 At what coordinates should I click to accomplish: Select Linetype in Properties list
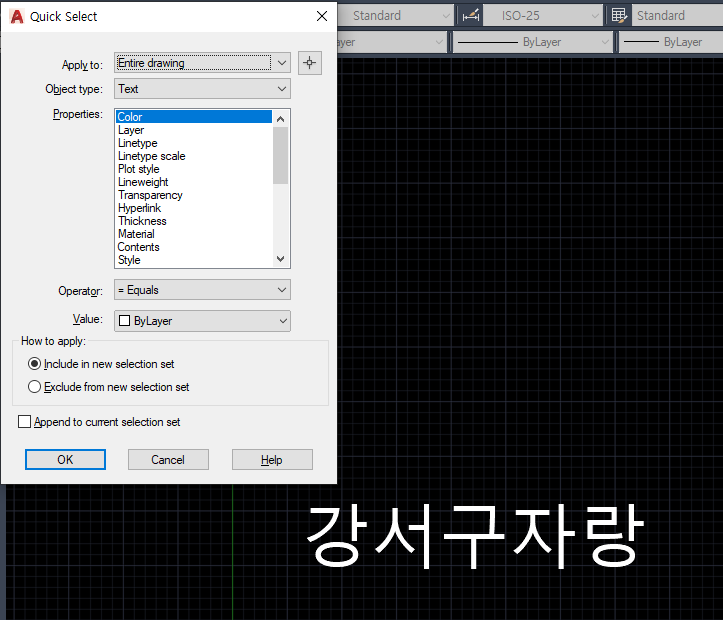pos(194,143)
